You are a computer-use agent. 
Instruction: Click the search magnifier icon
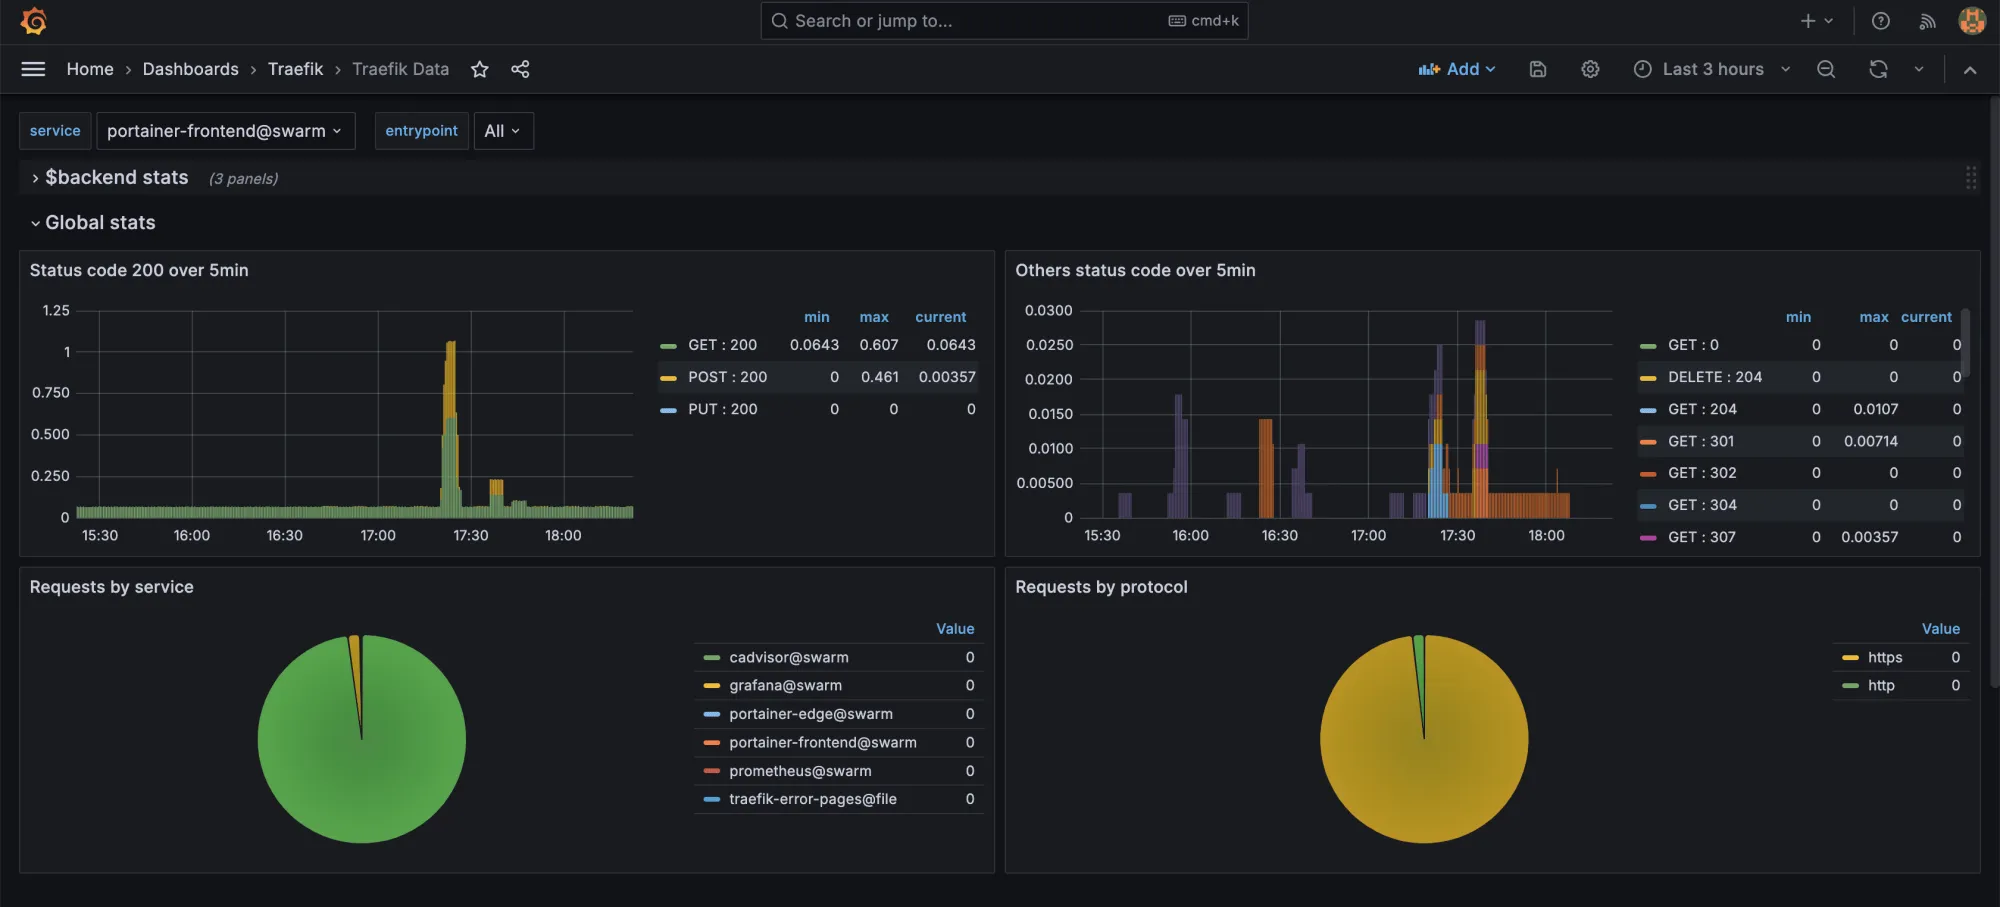pos(780,21)
